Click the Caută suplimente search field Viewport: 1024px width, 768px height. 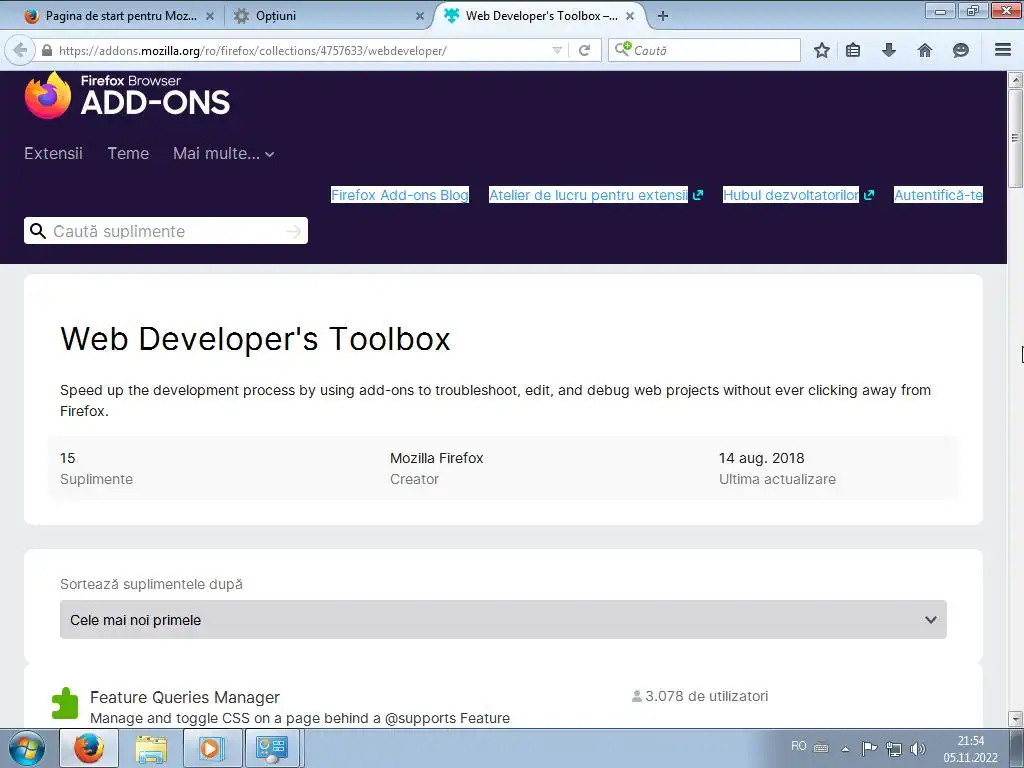[166, 231]
